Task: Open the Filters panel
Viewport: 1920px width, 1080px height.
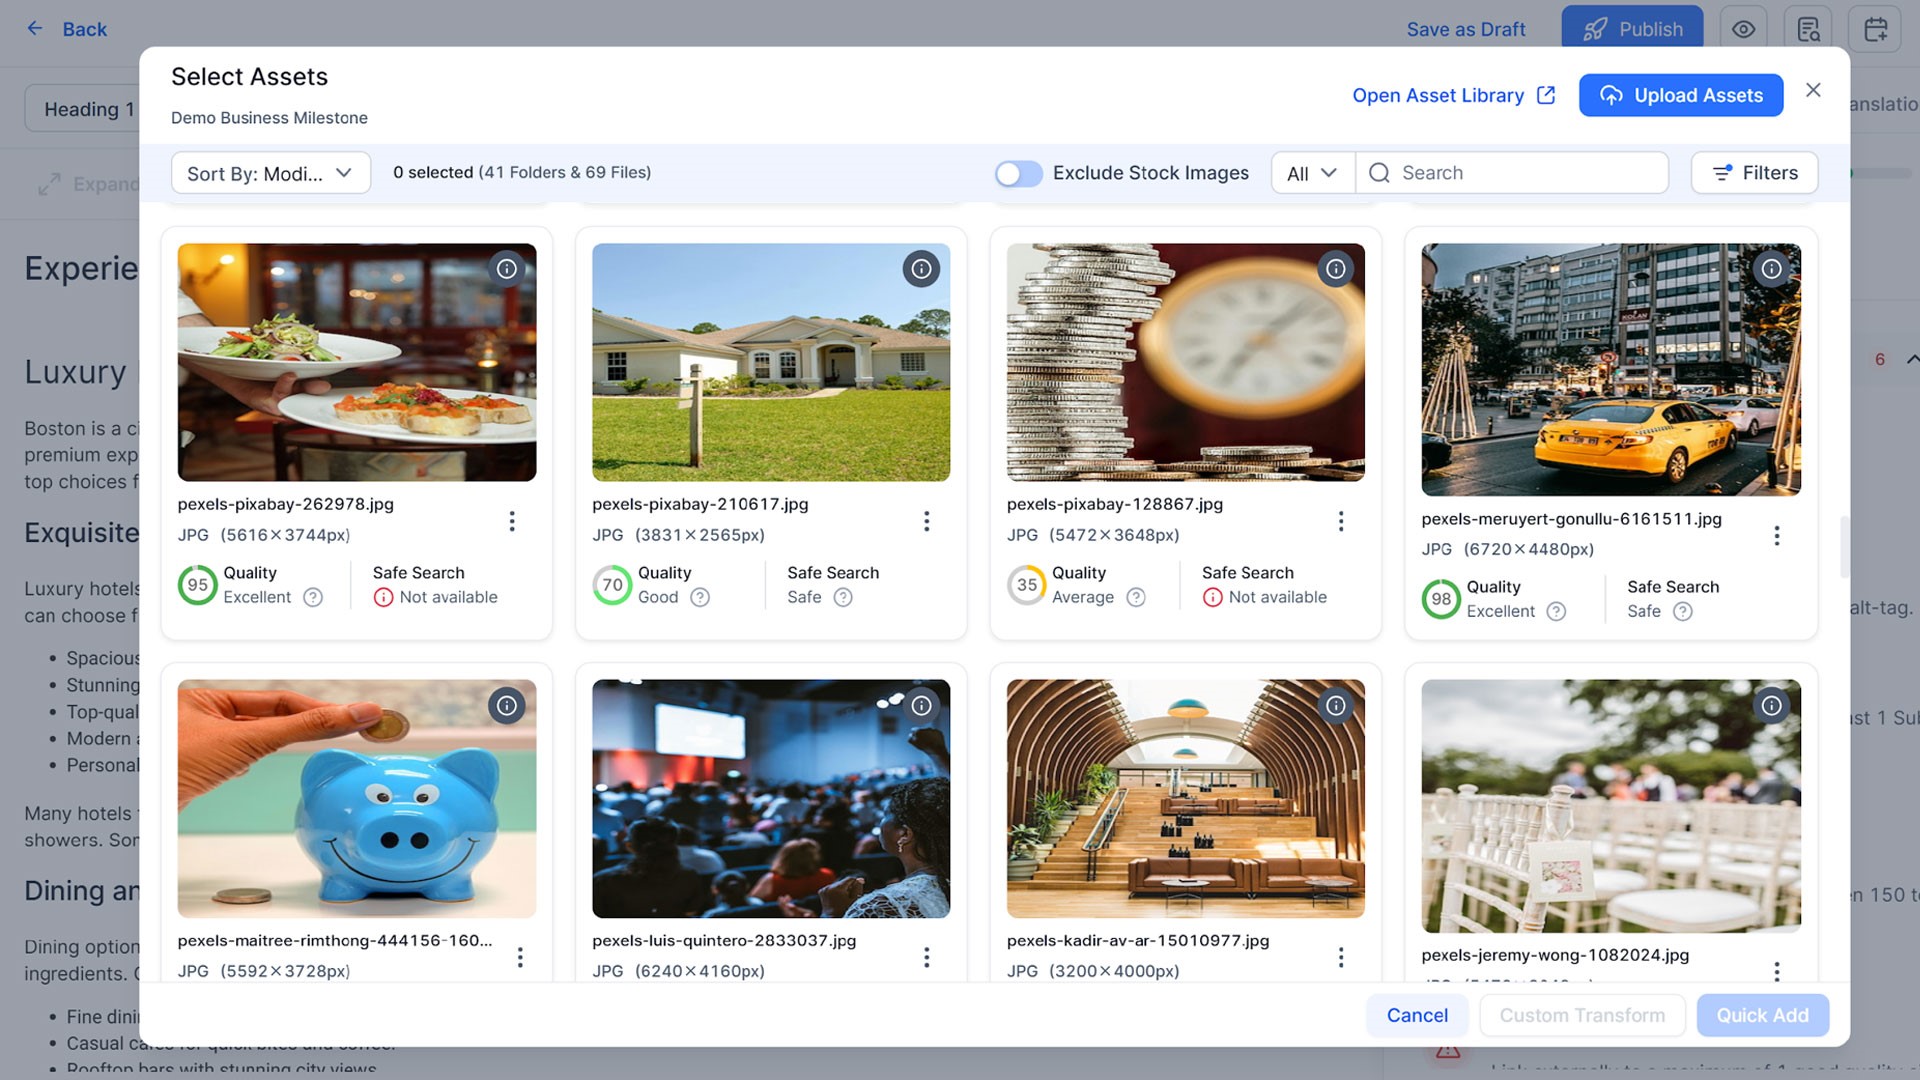Action: coord(1754,172)
